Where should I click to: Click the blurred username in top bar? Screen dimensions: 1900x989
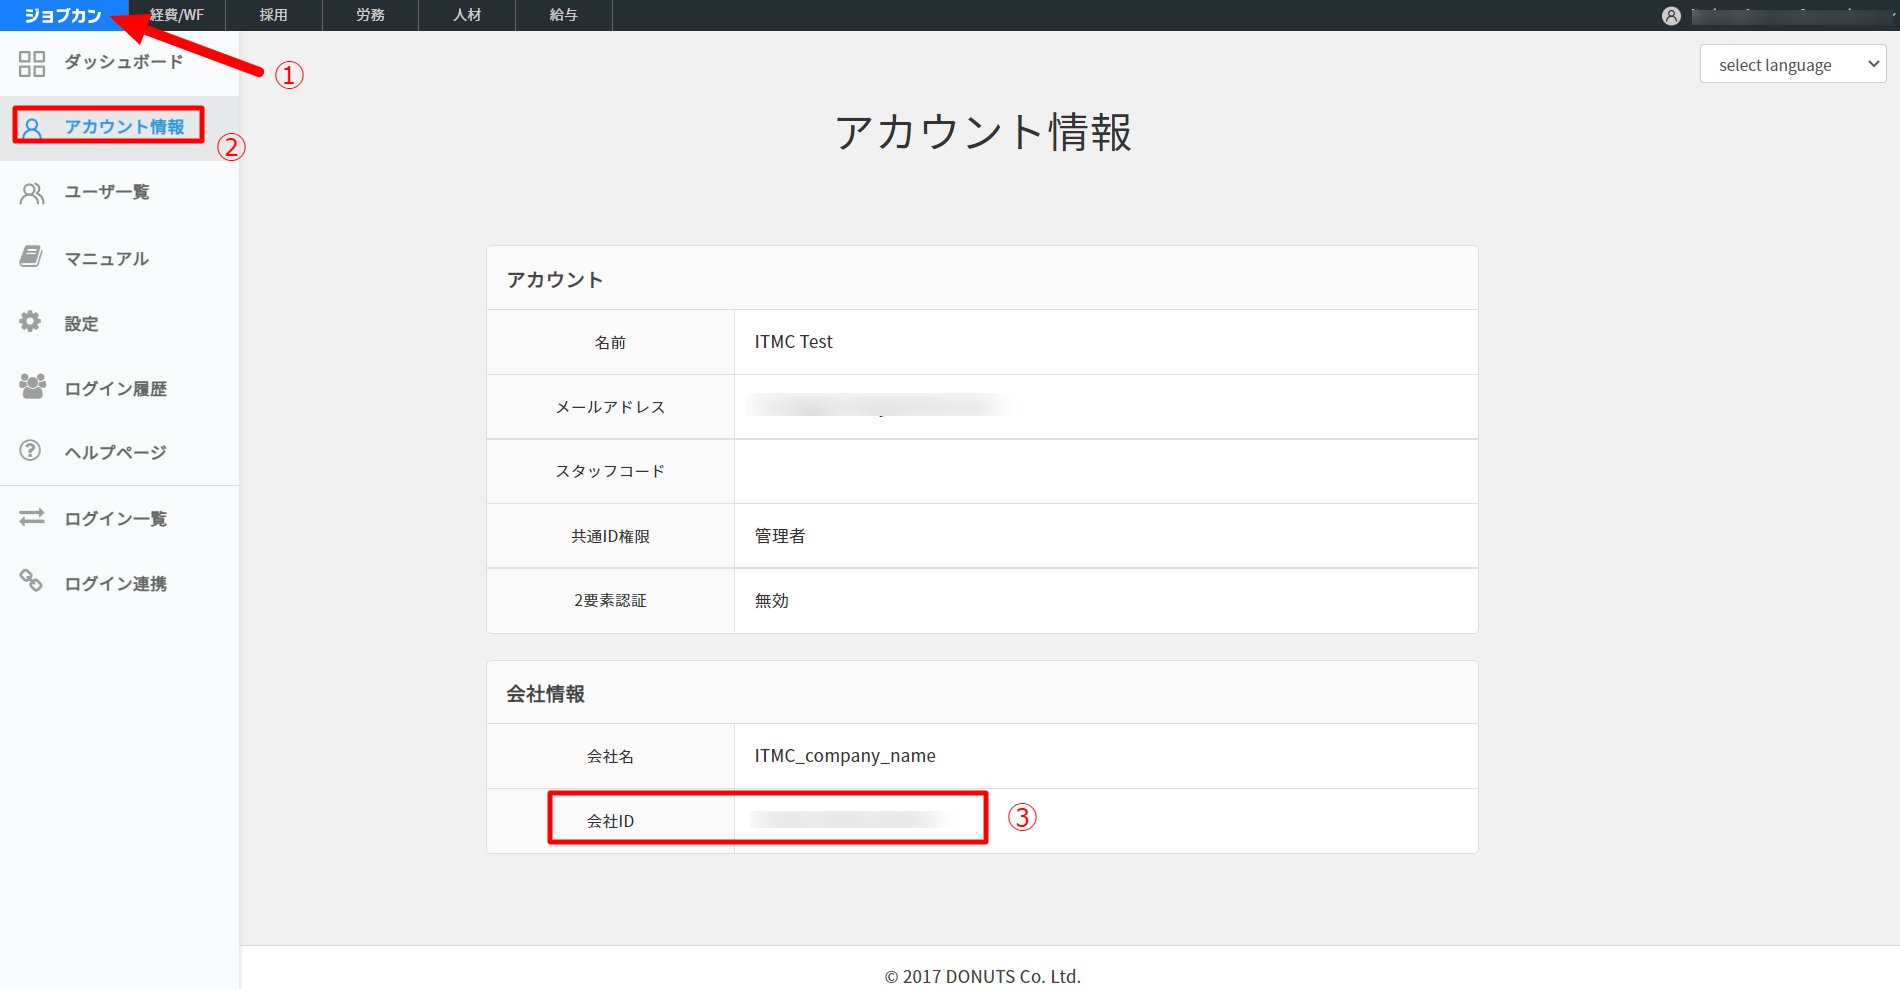pyautogui.click(x=1791, y=16)
